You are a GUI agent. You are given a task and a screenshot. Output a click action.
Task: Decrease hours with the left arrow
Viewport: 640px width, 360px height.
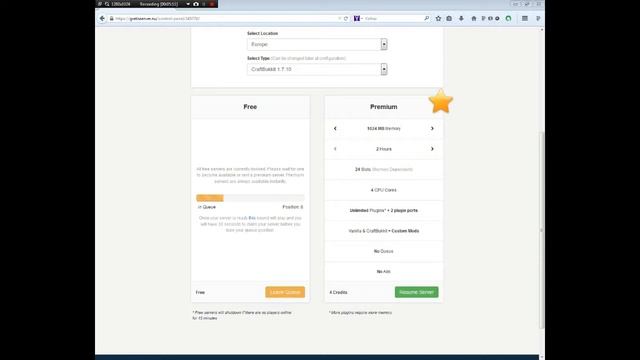point(335,149)
